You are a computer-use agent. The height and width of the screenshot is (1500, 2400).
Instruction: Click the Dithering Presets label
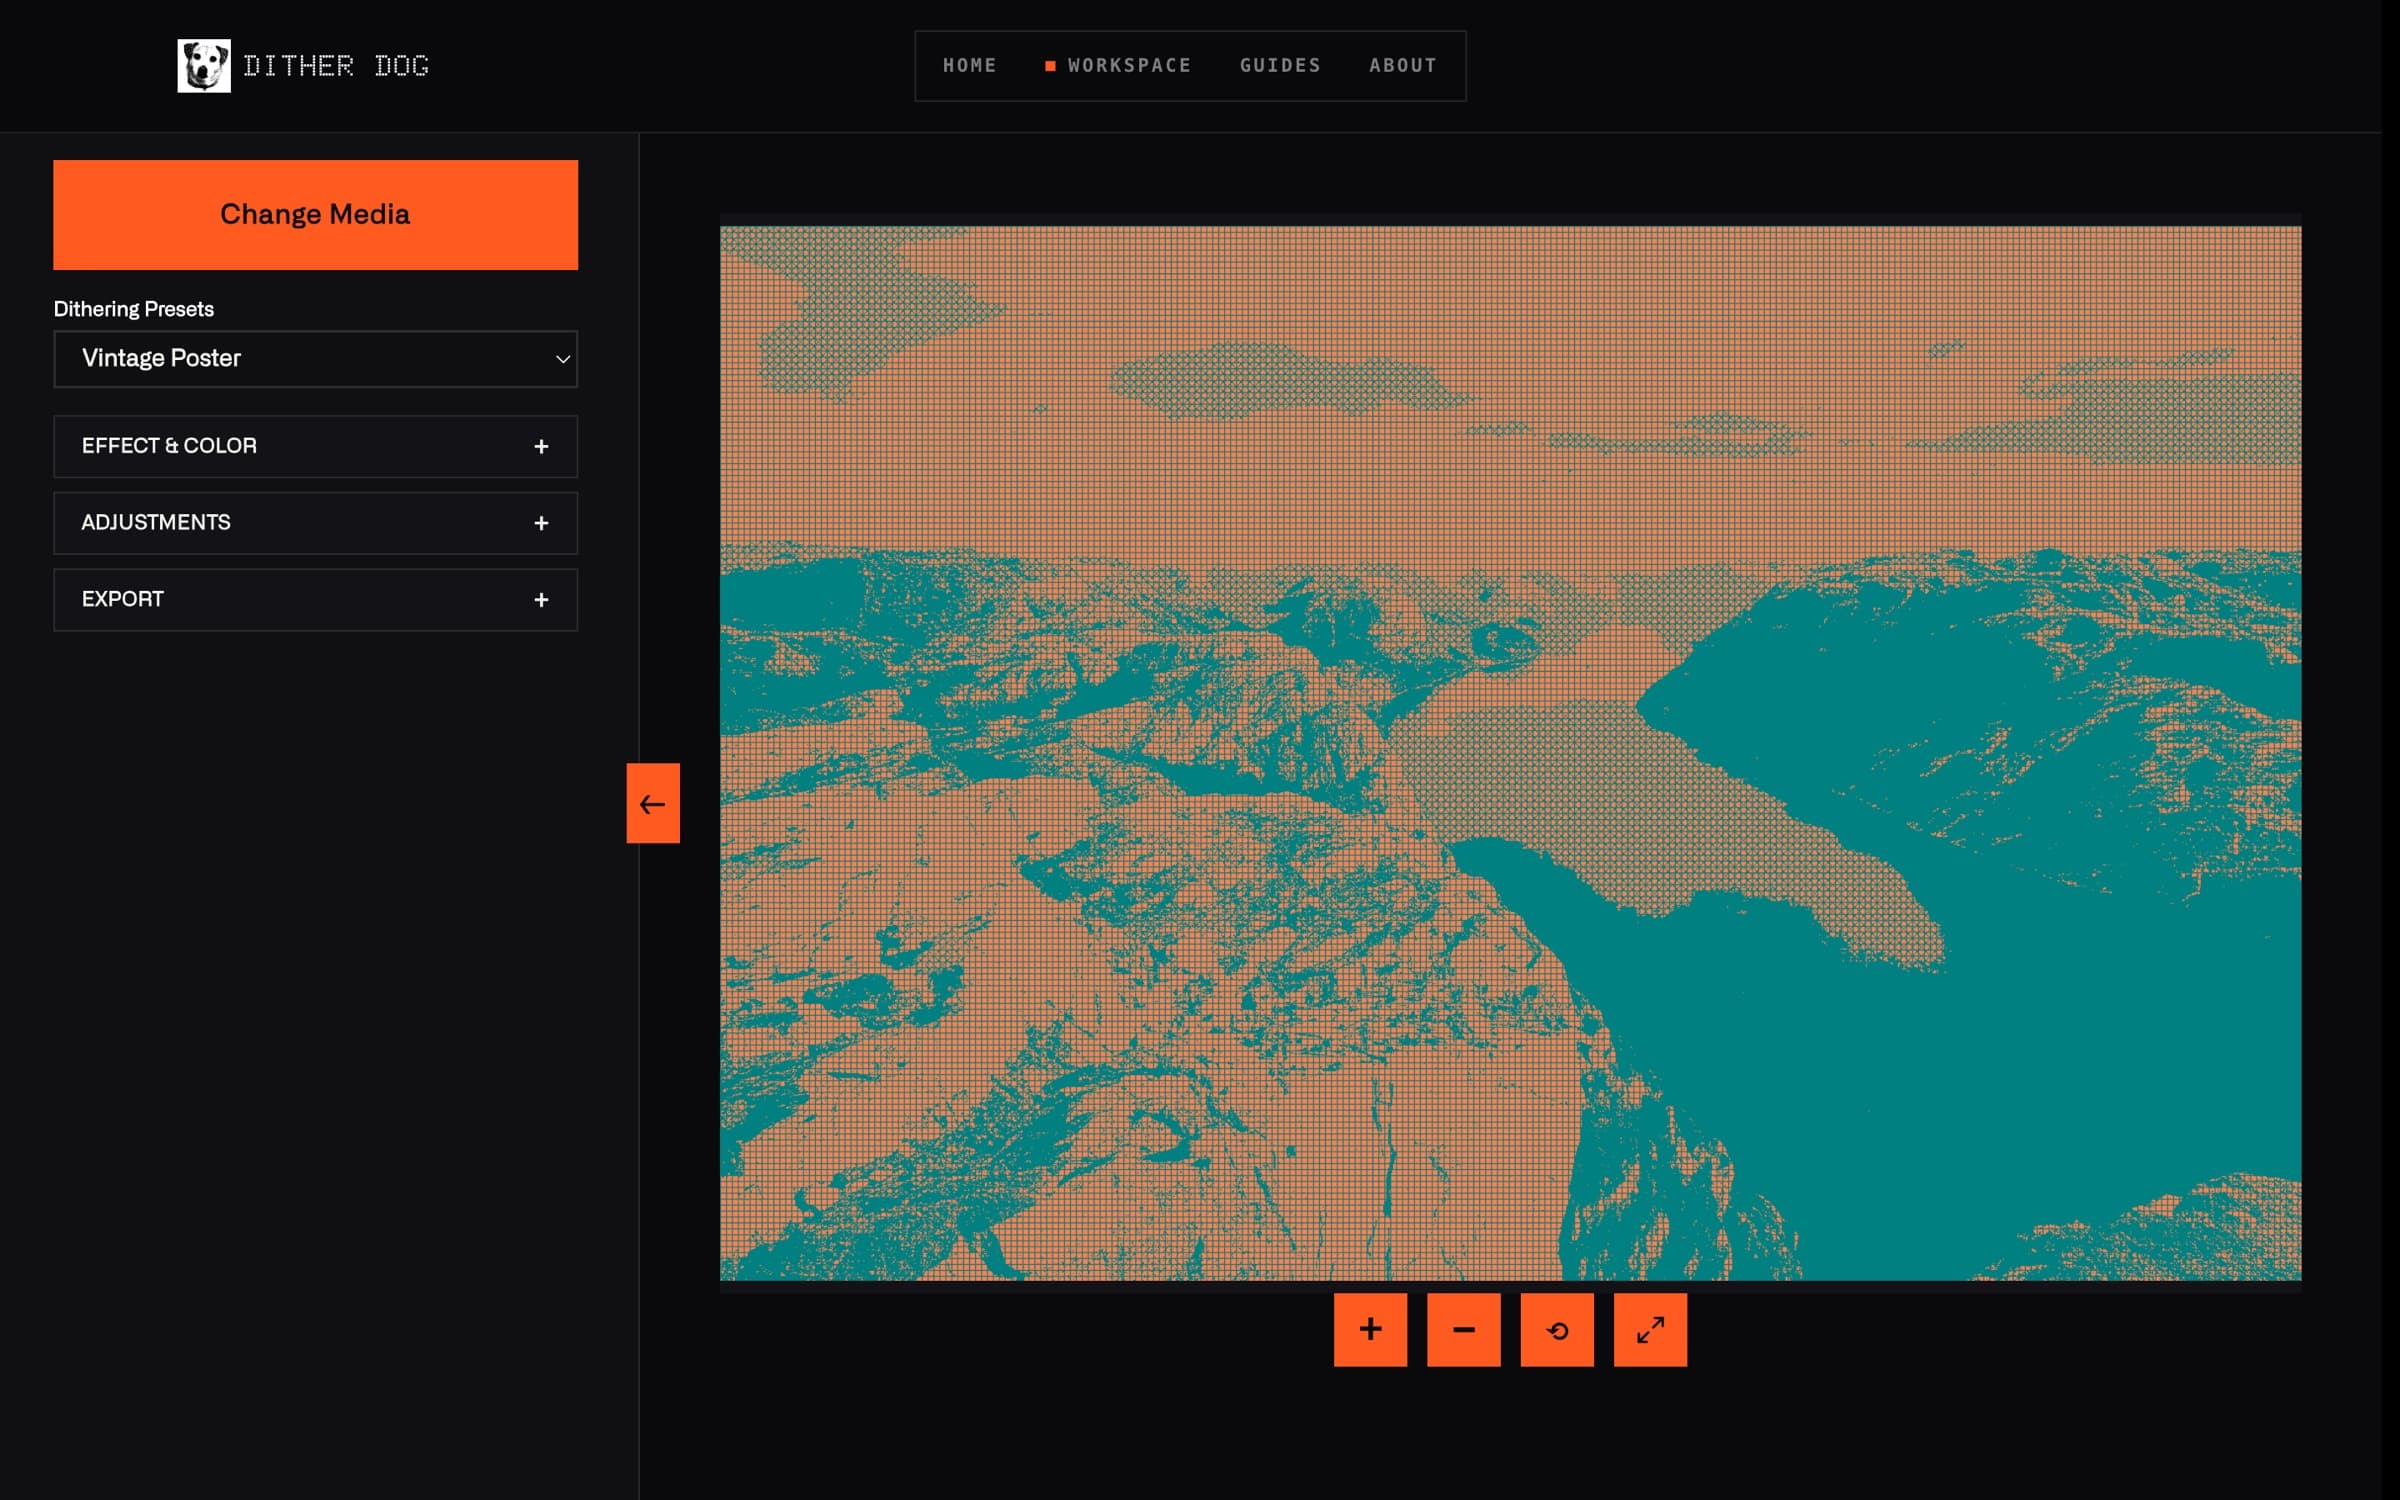(134, 309)
